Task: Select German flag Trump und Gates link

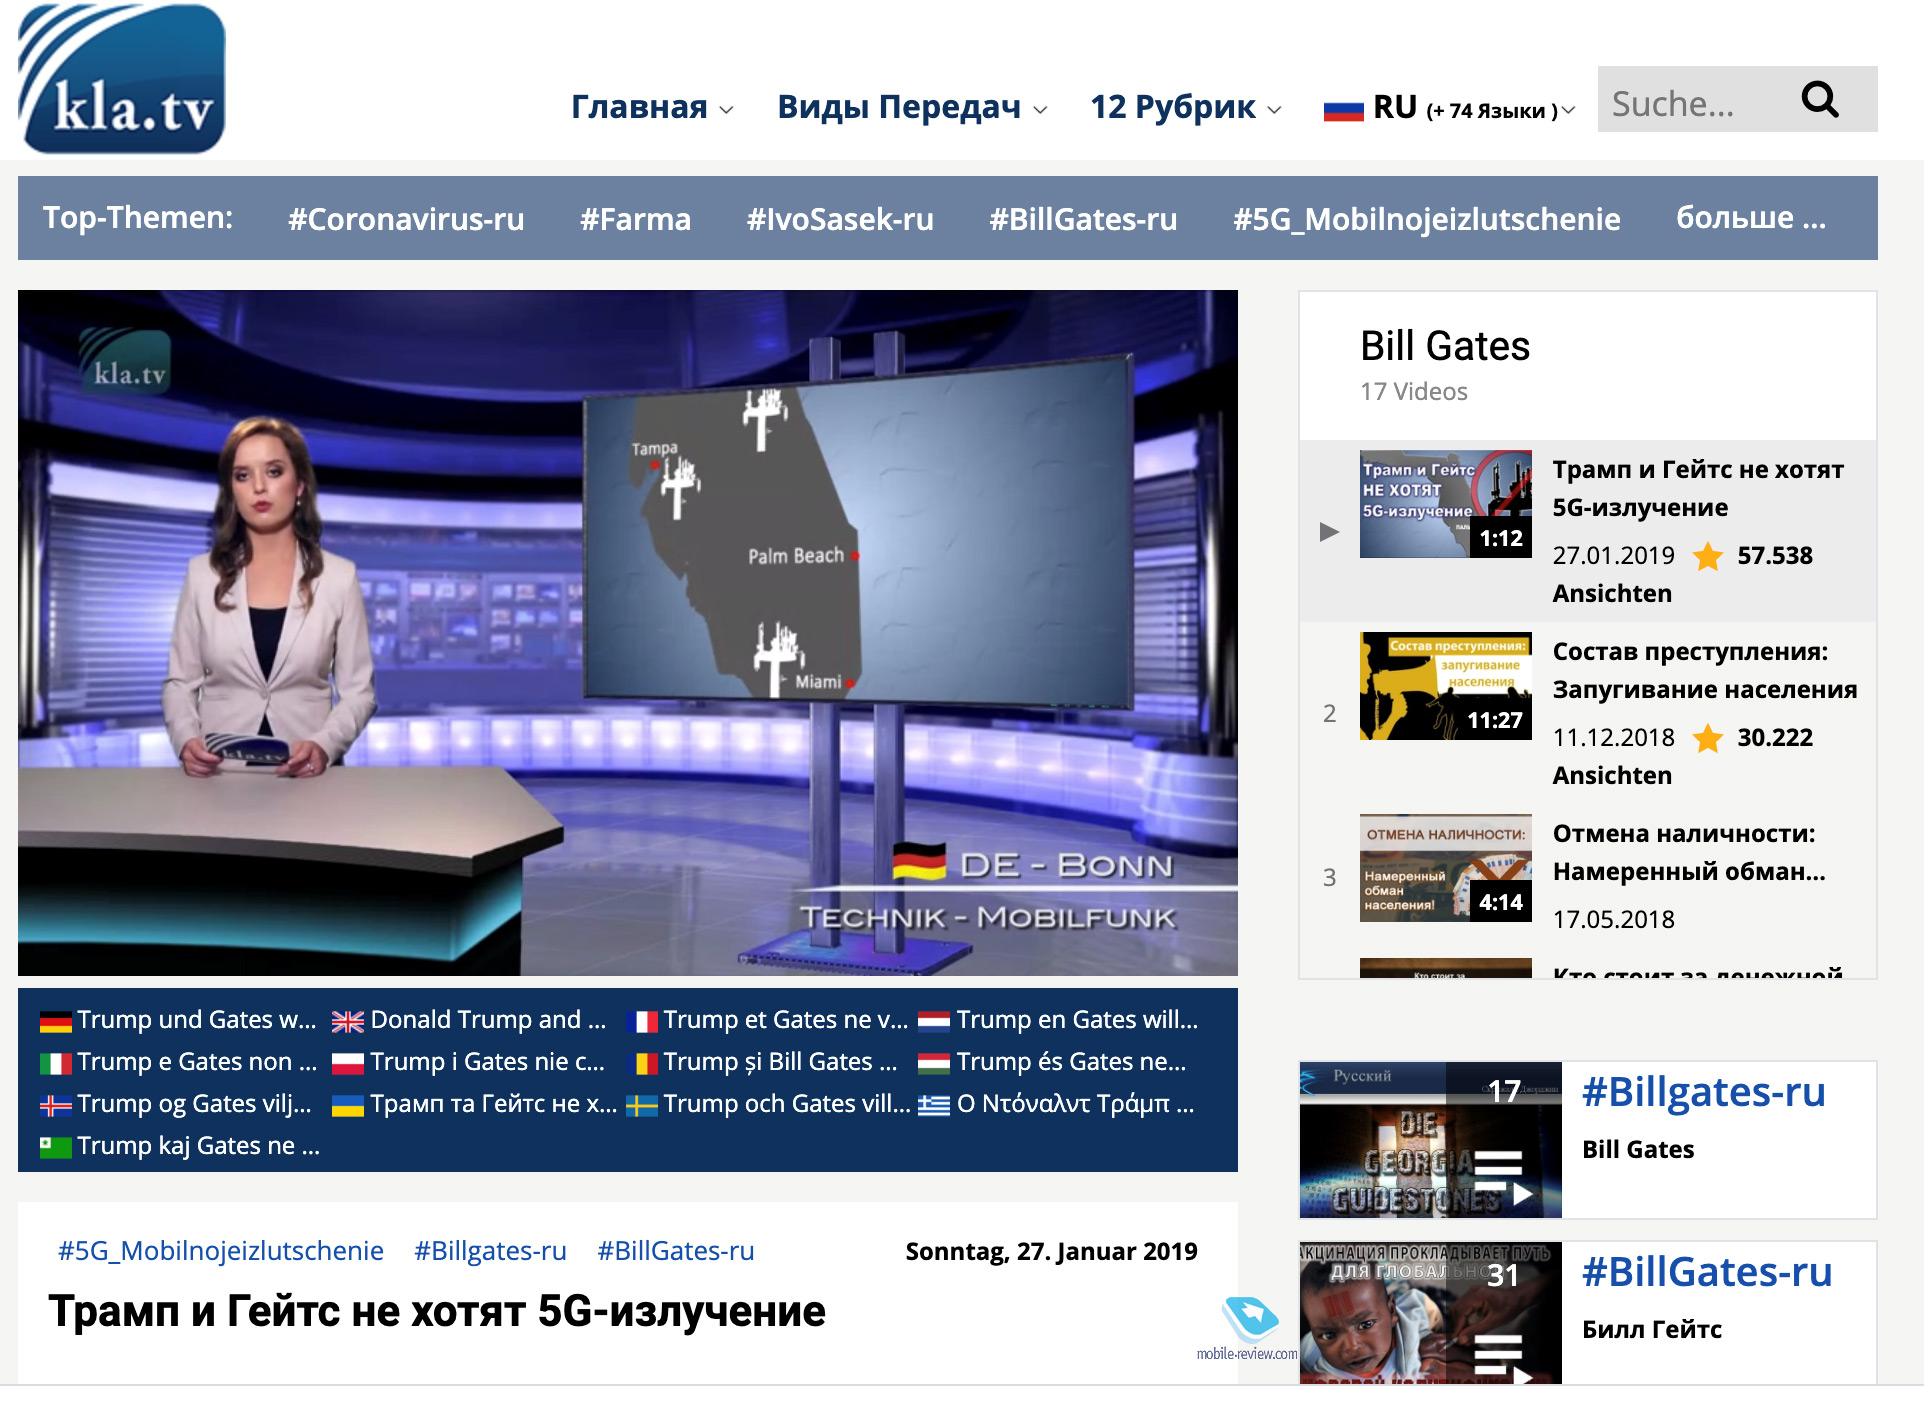Action: coord(178,1020)
